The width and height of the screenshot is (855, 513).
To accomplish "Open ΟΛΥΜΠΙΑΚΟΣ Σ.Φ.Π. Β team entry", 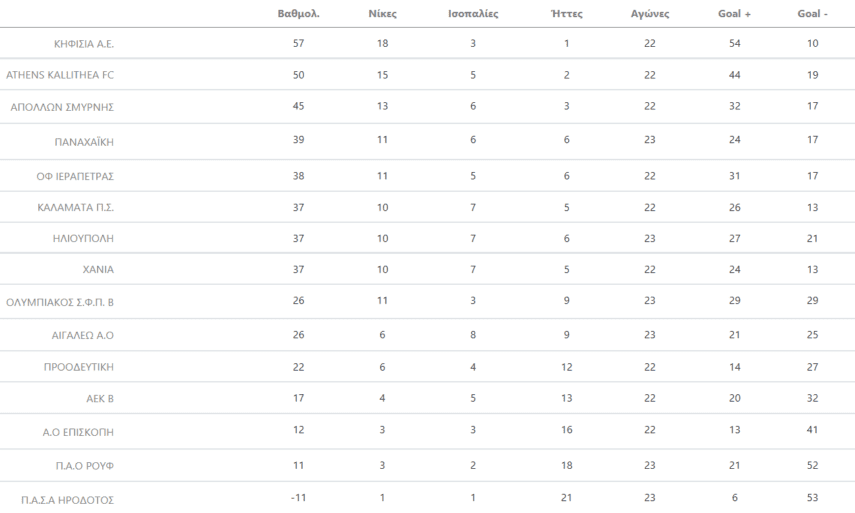I will click(x=60, y=302).
